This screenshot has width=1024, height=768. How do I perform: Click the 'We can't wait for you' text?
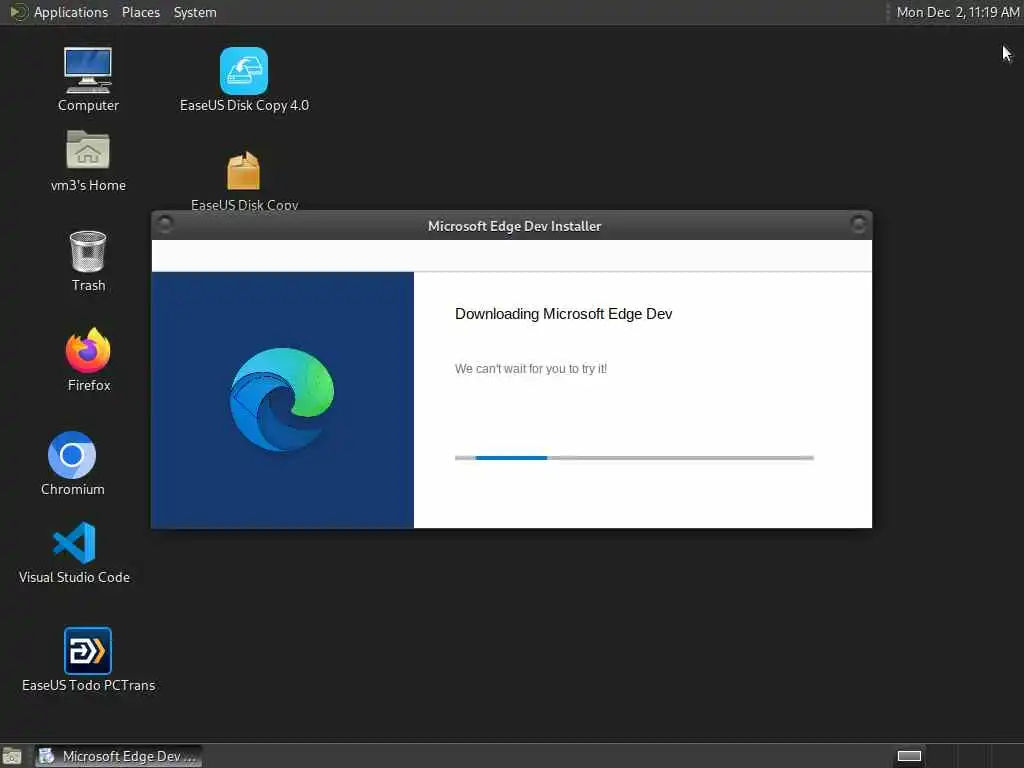[x=531, y=369]
